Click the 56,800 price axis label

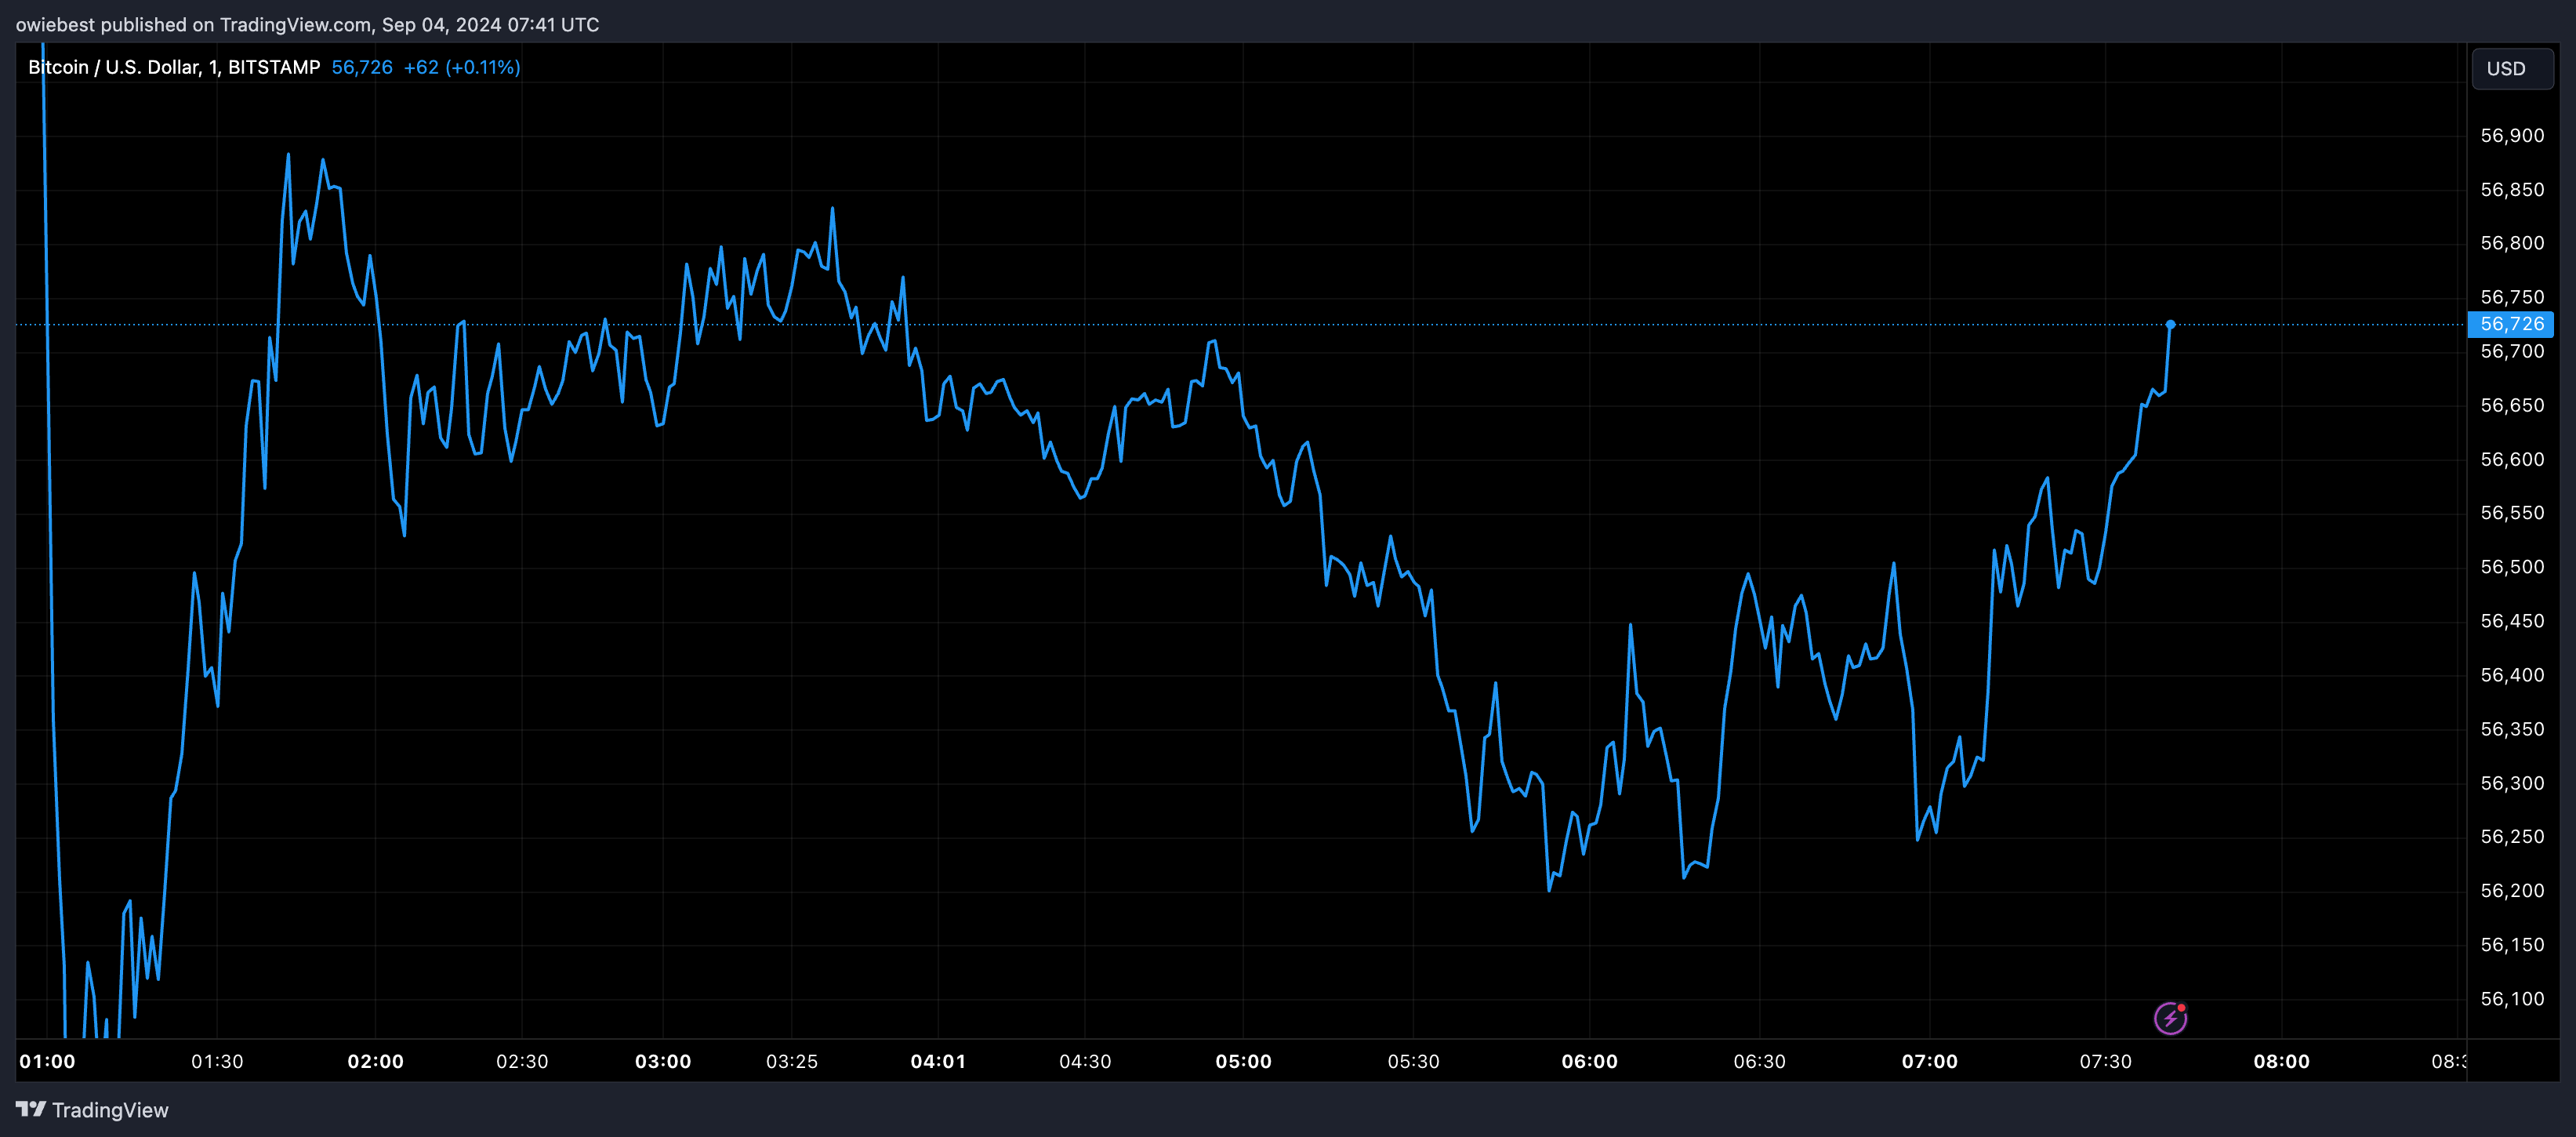pyautogui.click(x=2512, y=243)
